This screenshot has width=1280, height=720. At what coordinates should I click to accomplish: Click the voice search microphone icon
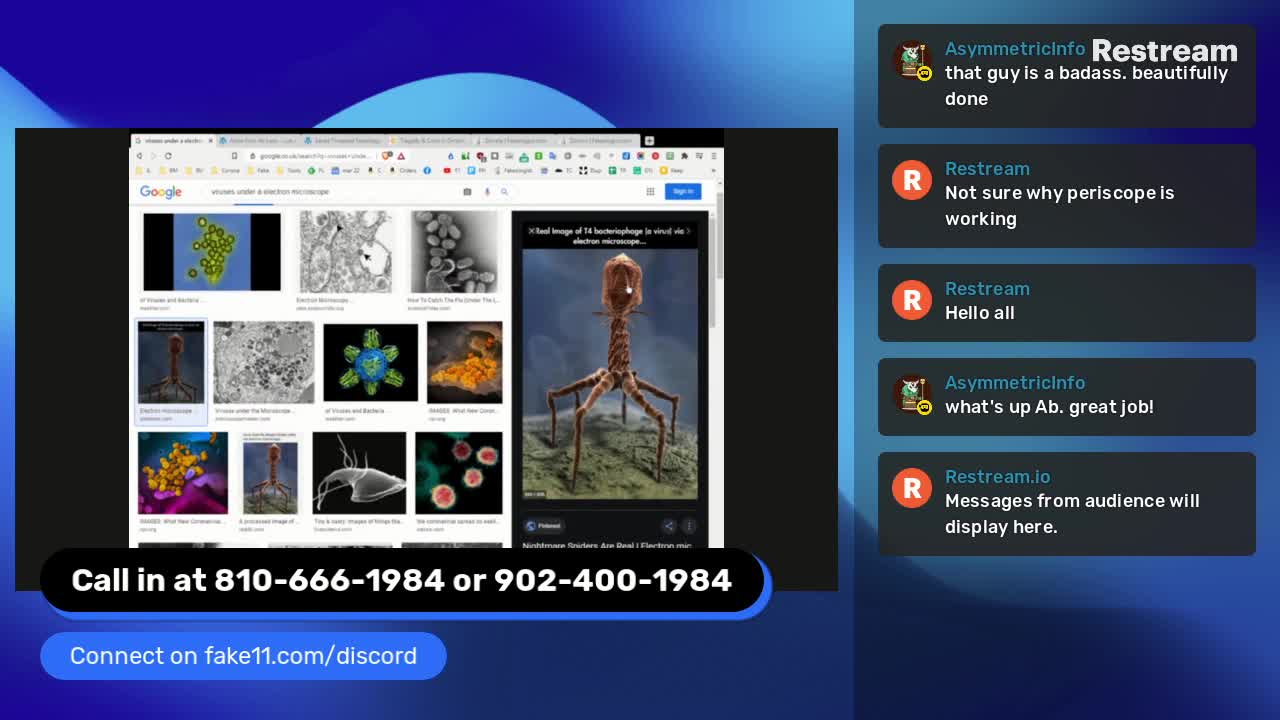(x=487, y=192)
